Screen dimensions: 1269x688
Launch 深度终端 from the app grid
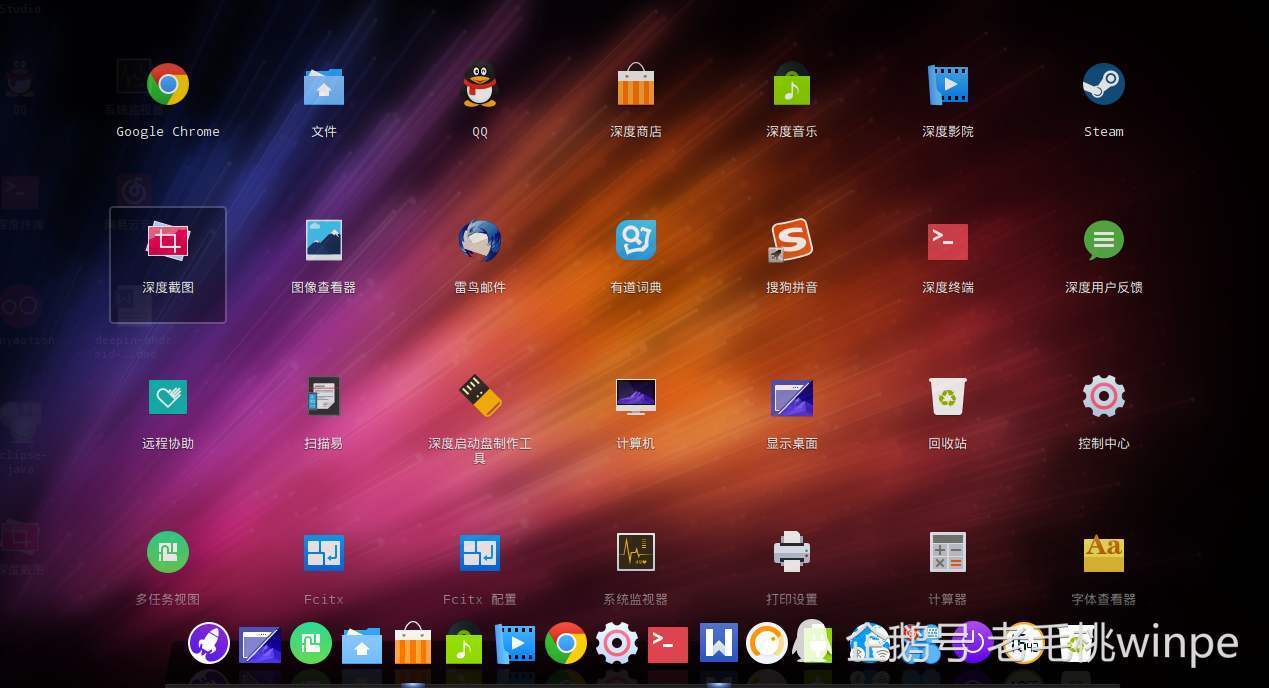pos(947,241)
